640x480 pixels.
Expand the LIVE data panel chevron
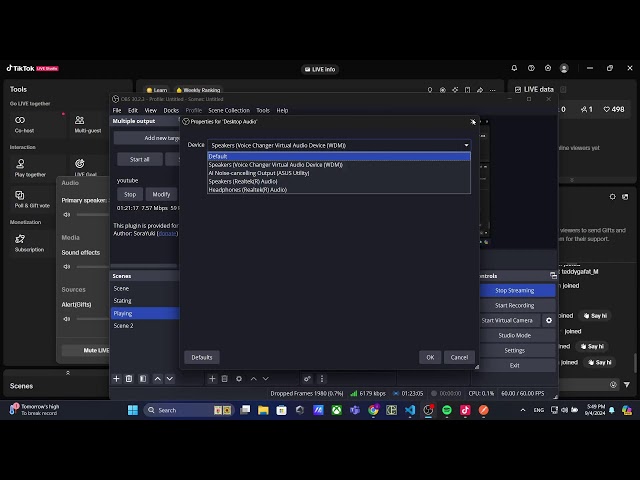click(x=572, y=180)
